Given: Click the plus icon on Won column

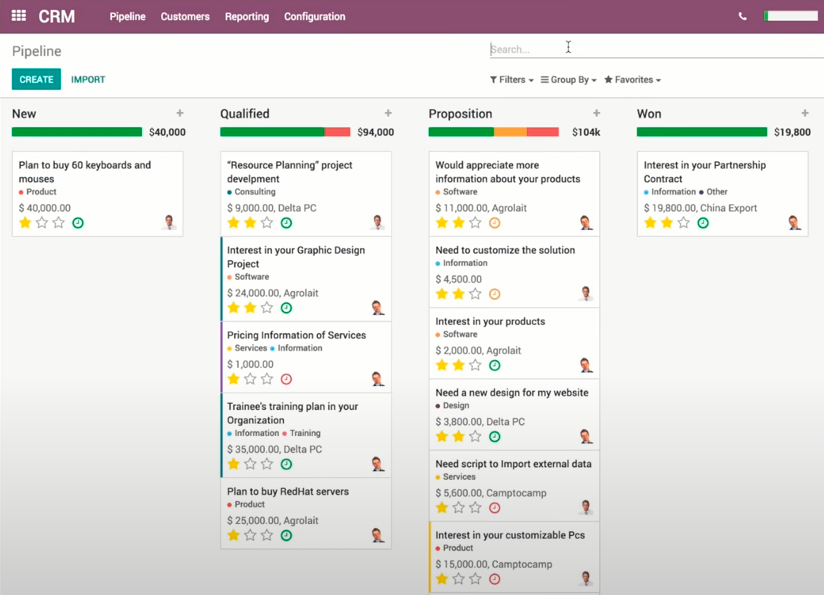Looking at the screenshot, I should [x=805, y=114].
